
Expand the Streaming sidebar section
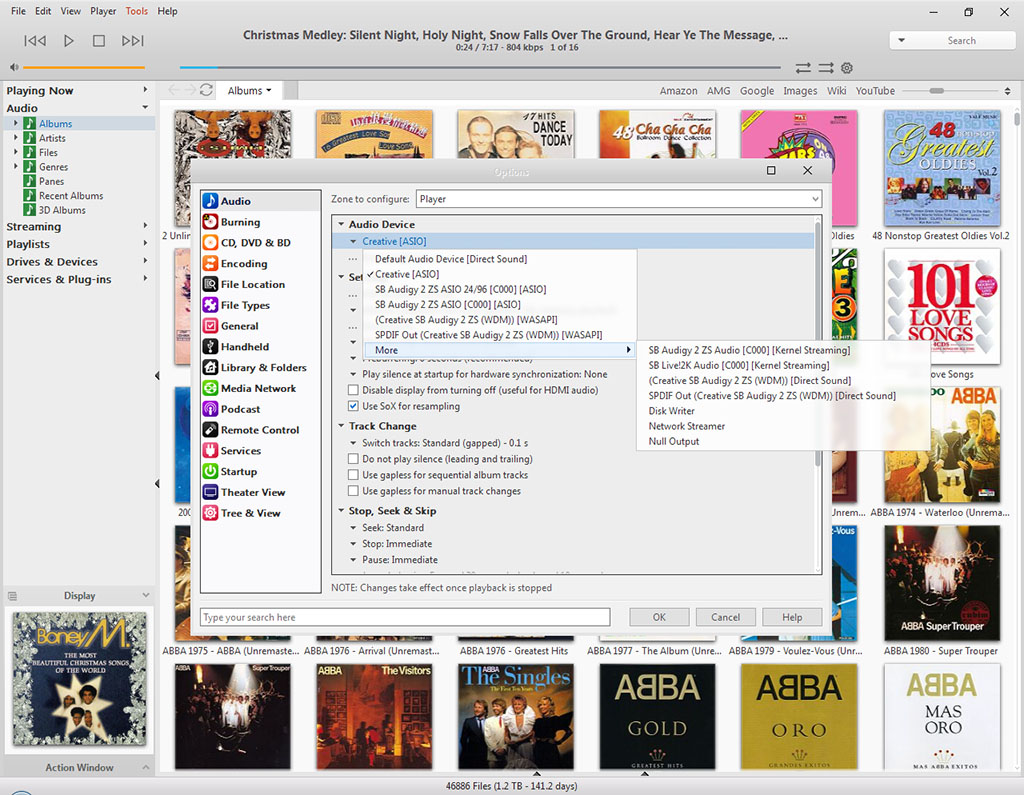coord(145,226)
